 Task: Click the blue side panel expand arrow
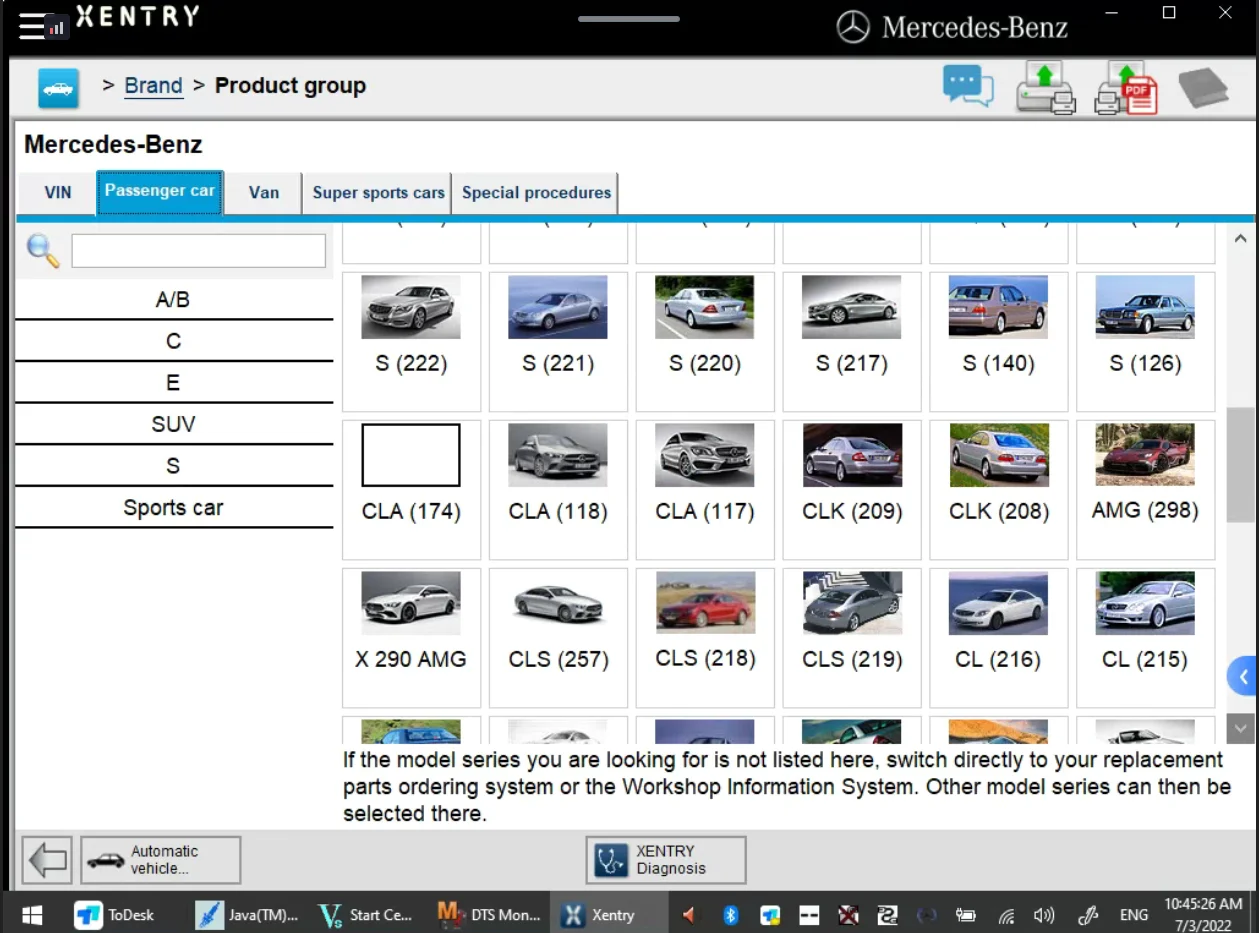click(x=1242, y=677)
